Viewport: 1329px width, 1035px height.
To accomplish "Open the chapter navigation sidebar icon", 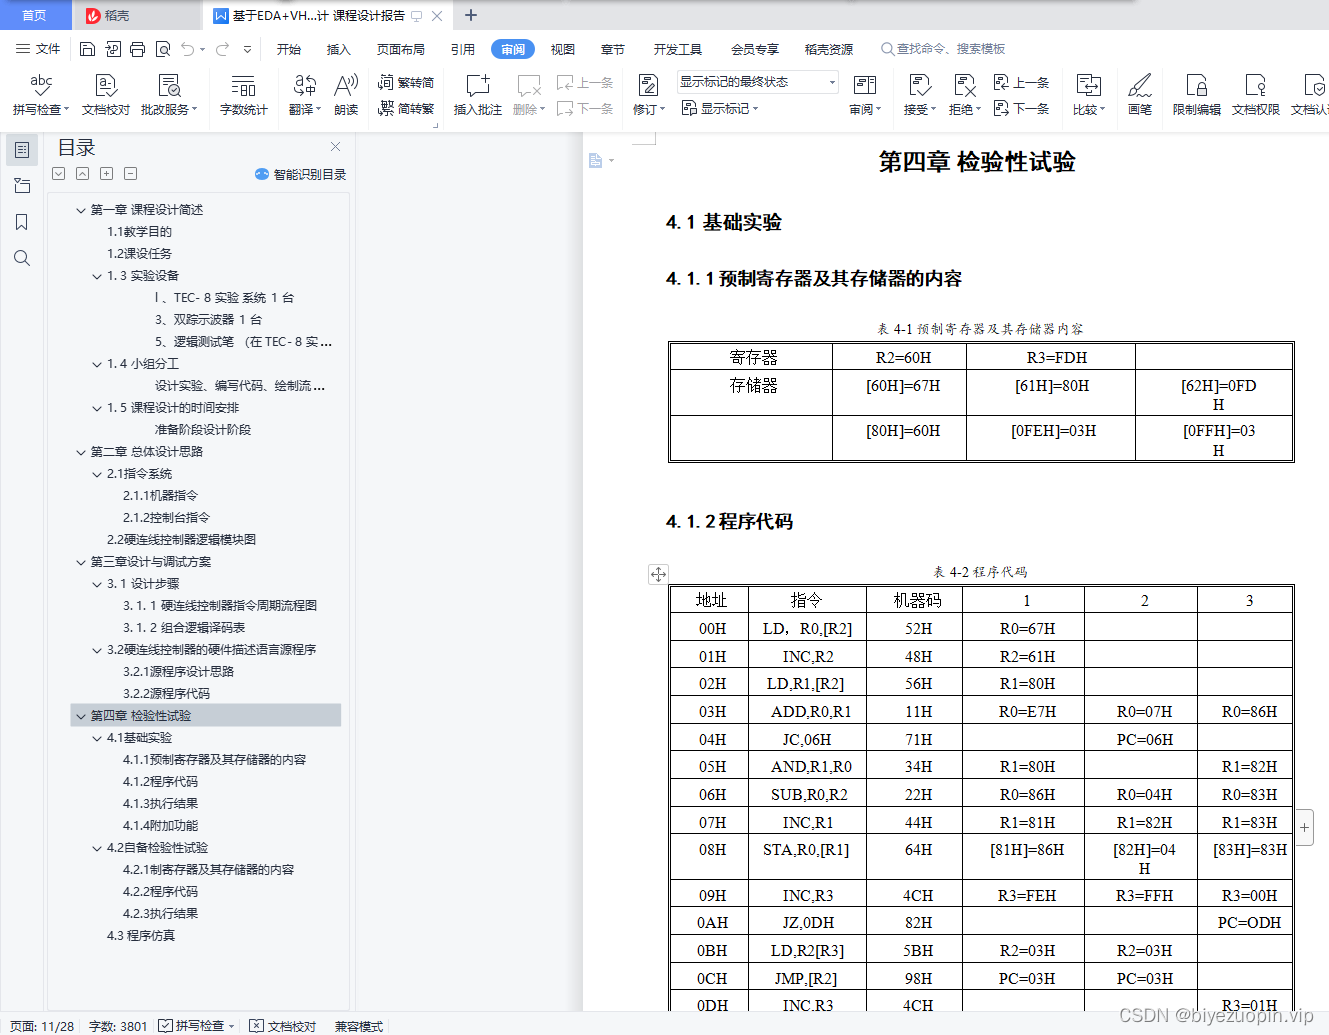I will (22, 186).
